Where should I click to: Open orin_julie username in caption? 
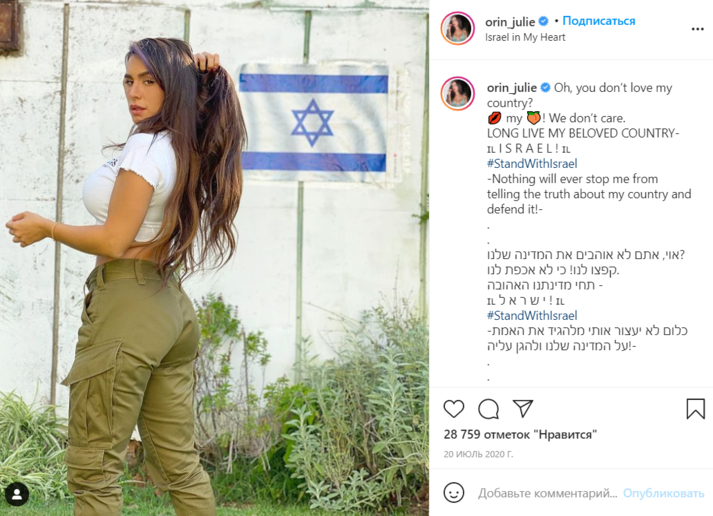pyautogui.click(x=512, y=87)
